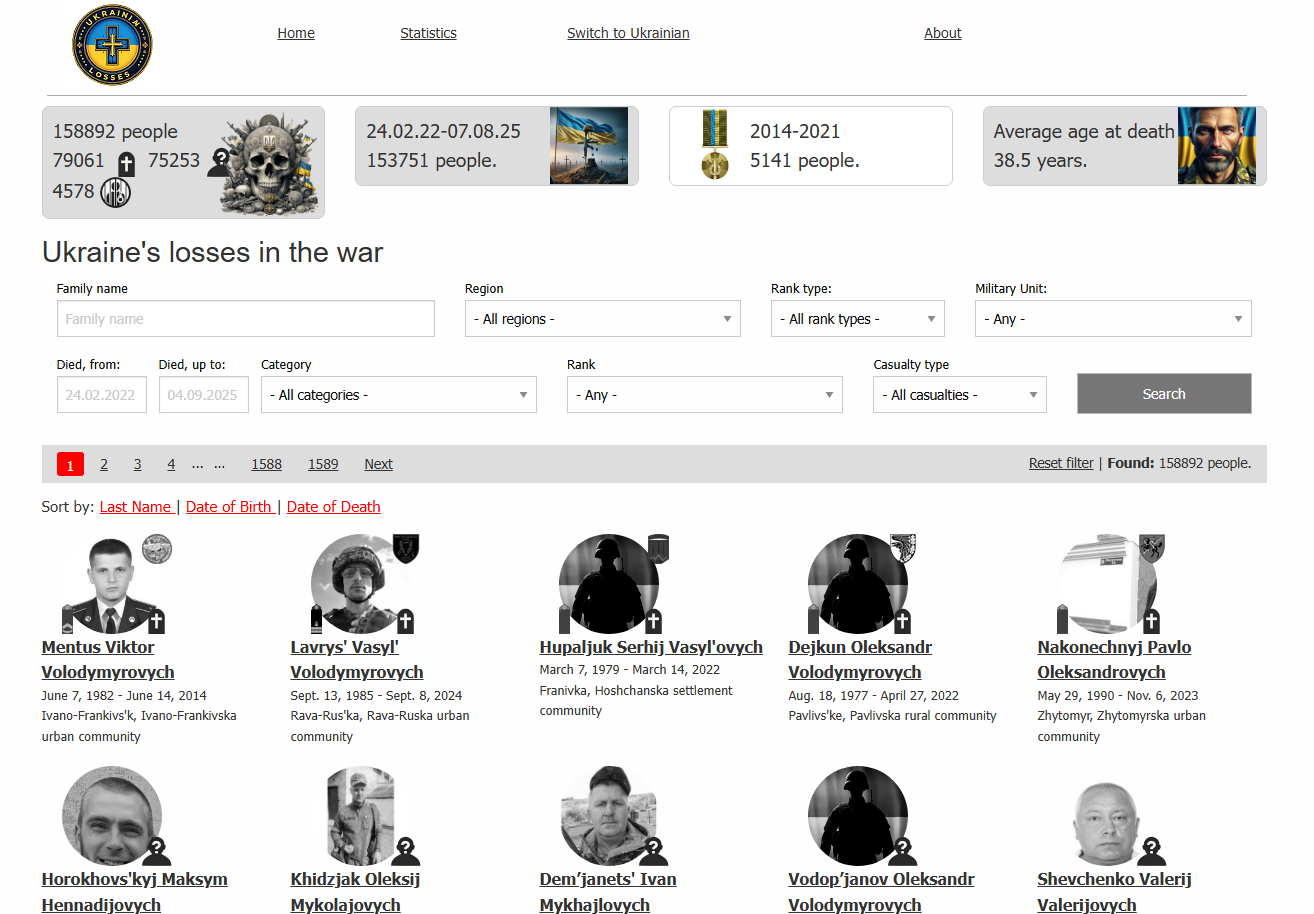Open the Military Unit dropdown
1314x914 pixels.
1112,319
